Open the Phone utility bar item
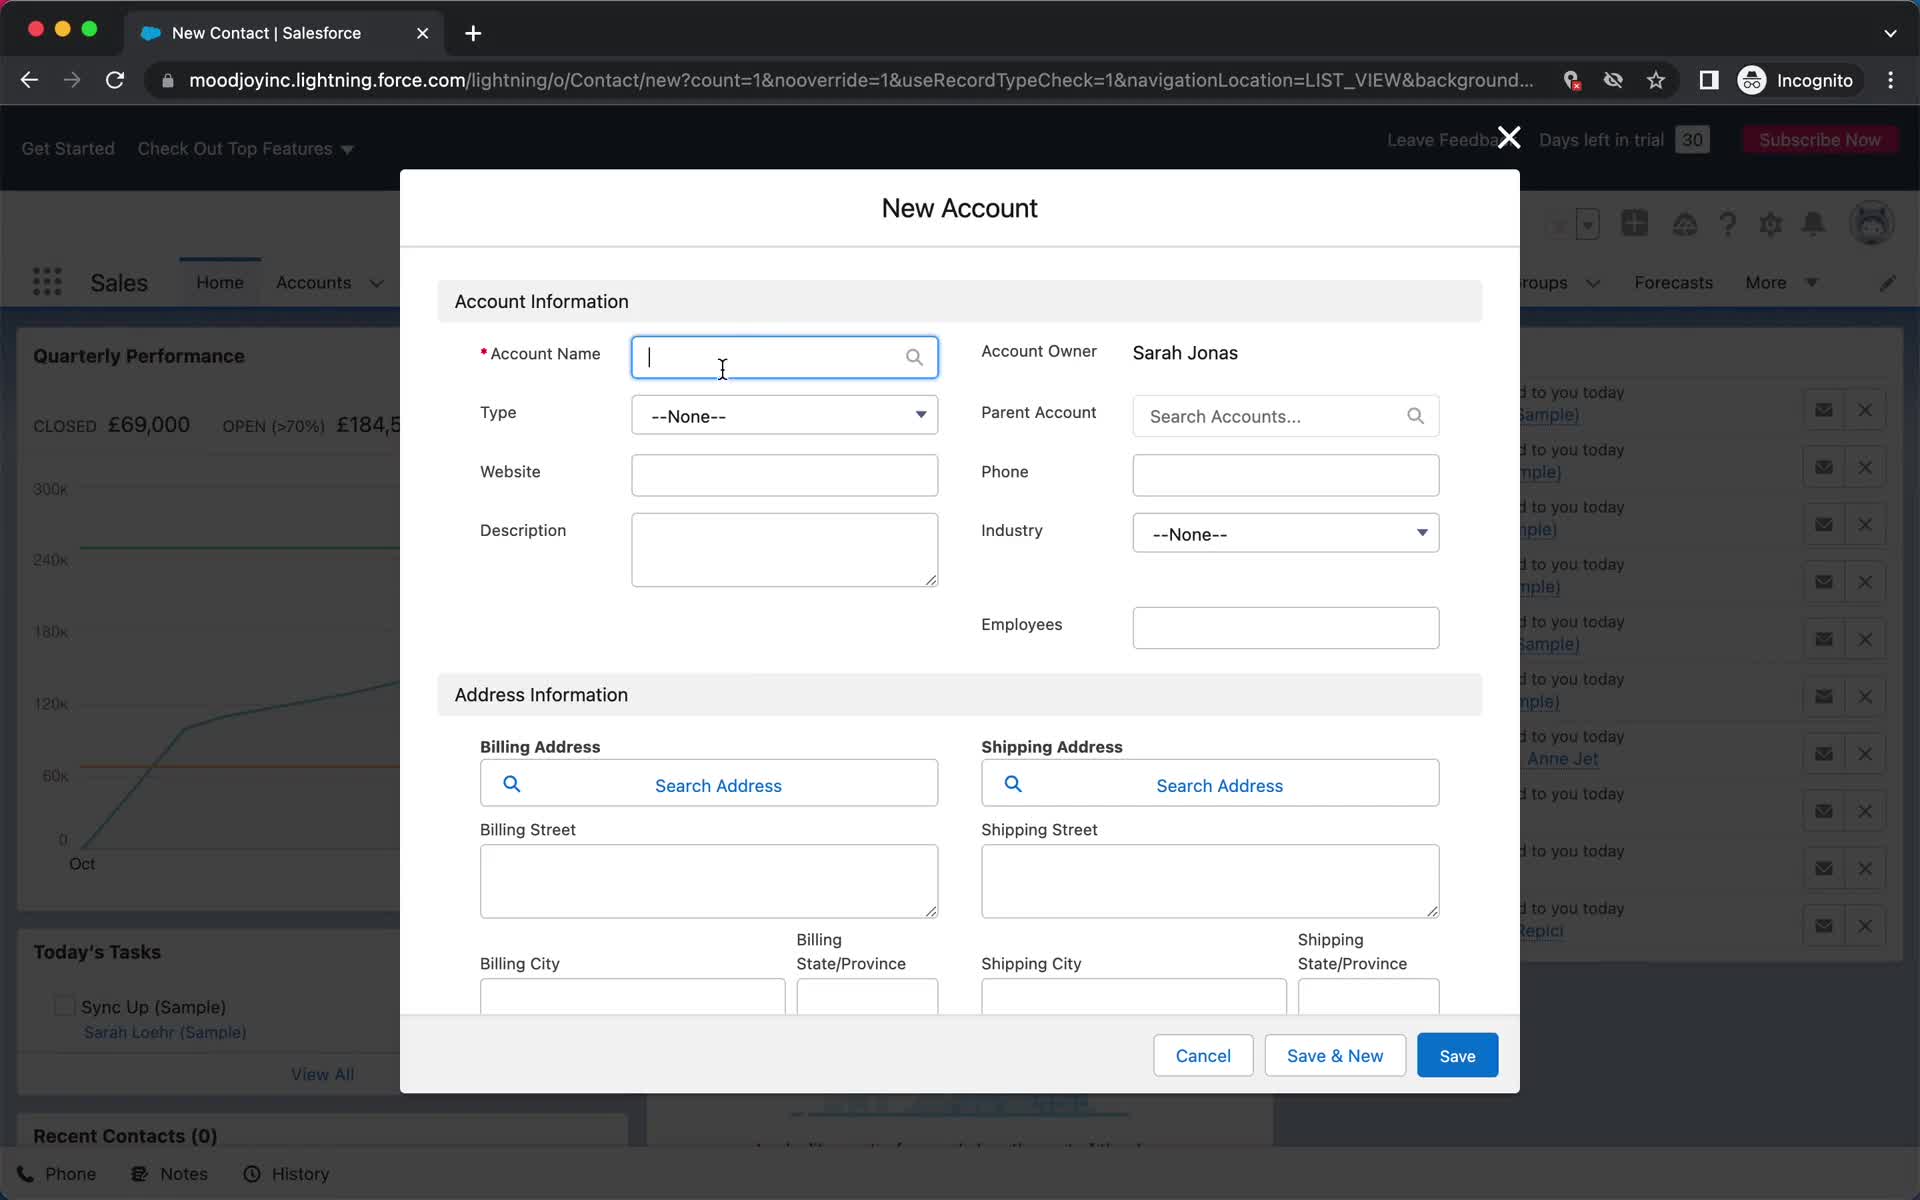1920x1200 pixels. [57, 1174]
